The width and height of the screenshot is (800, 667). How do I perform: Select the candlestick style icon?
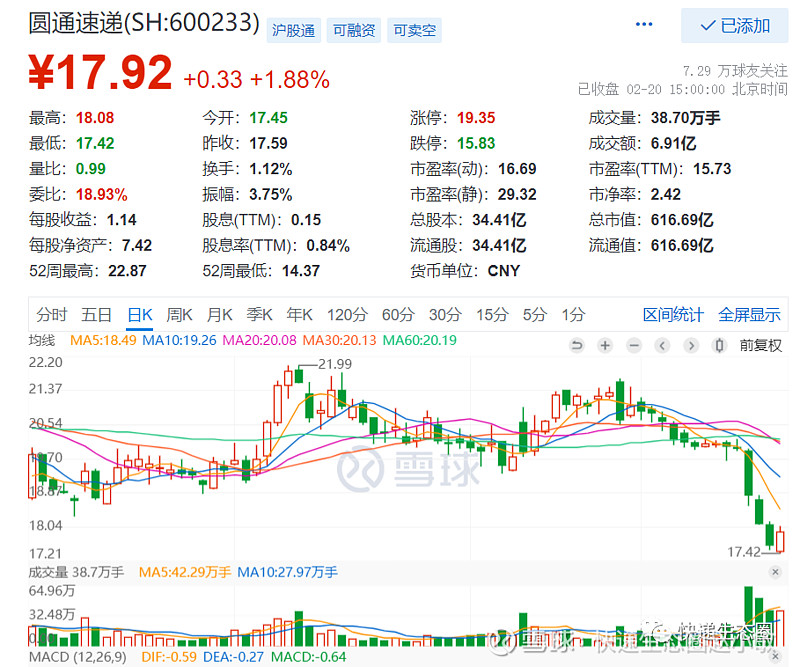click(x=721, y=344)
